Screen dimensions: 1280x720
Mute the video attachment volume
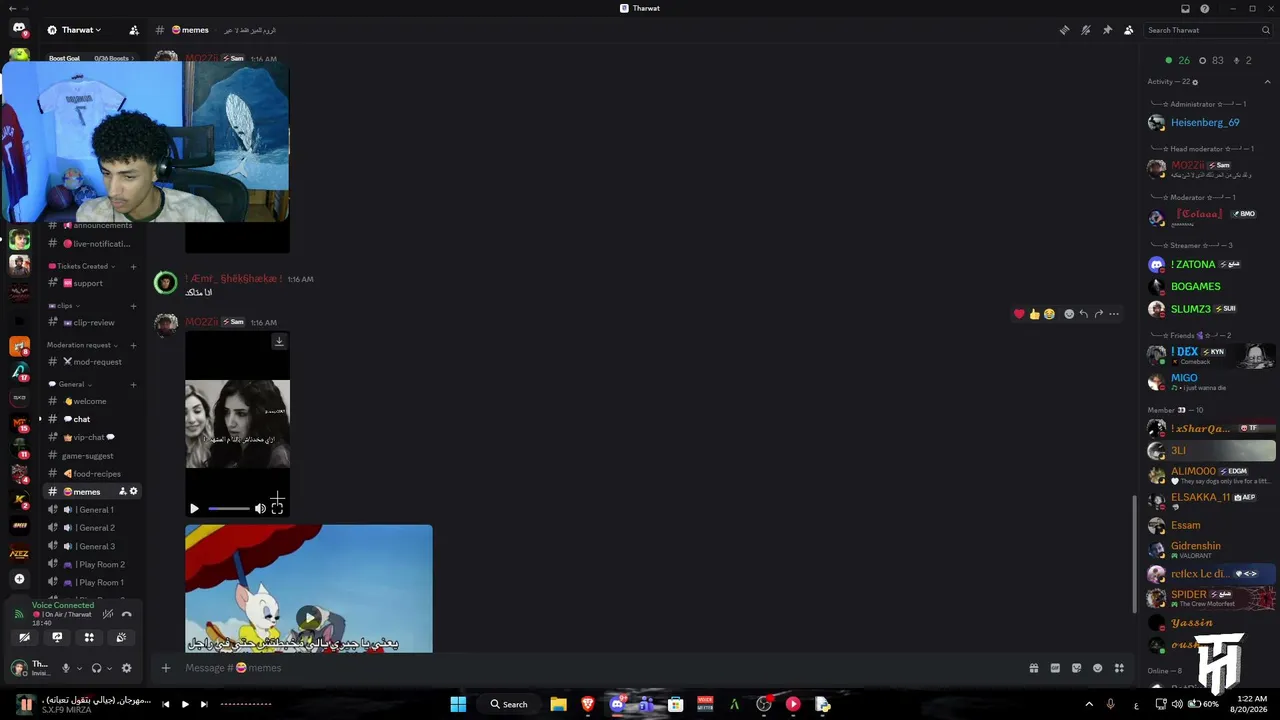click(x=260, y=509)
